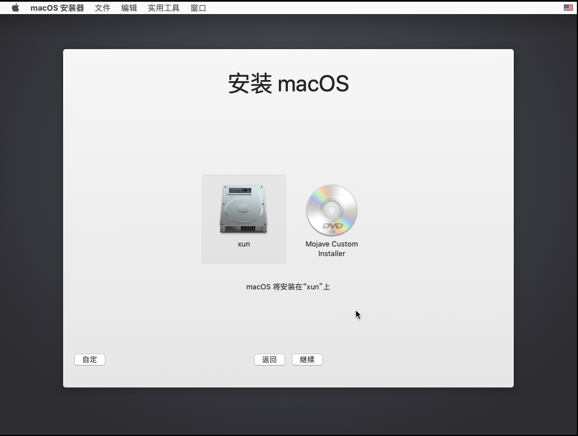Open the Apple menu
Viewport: 578px width, 436px height.
pyautogui.click(x=15, y=8)
